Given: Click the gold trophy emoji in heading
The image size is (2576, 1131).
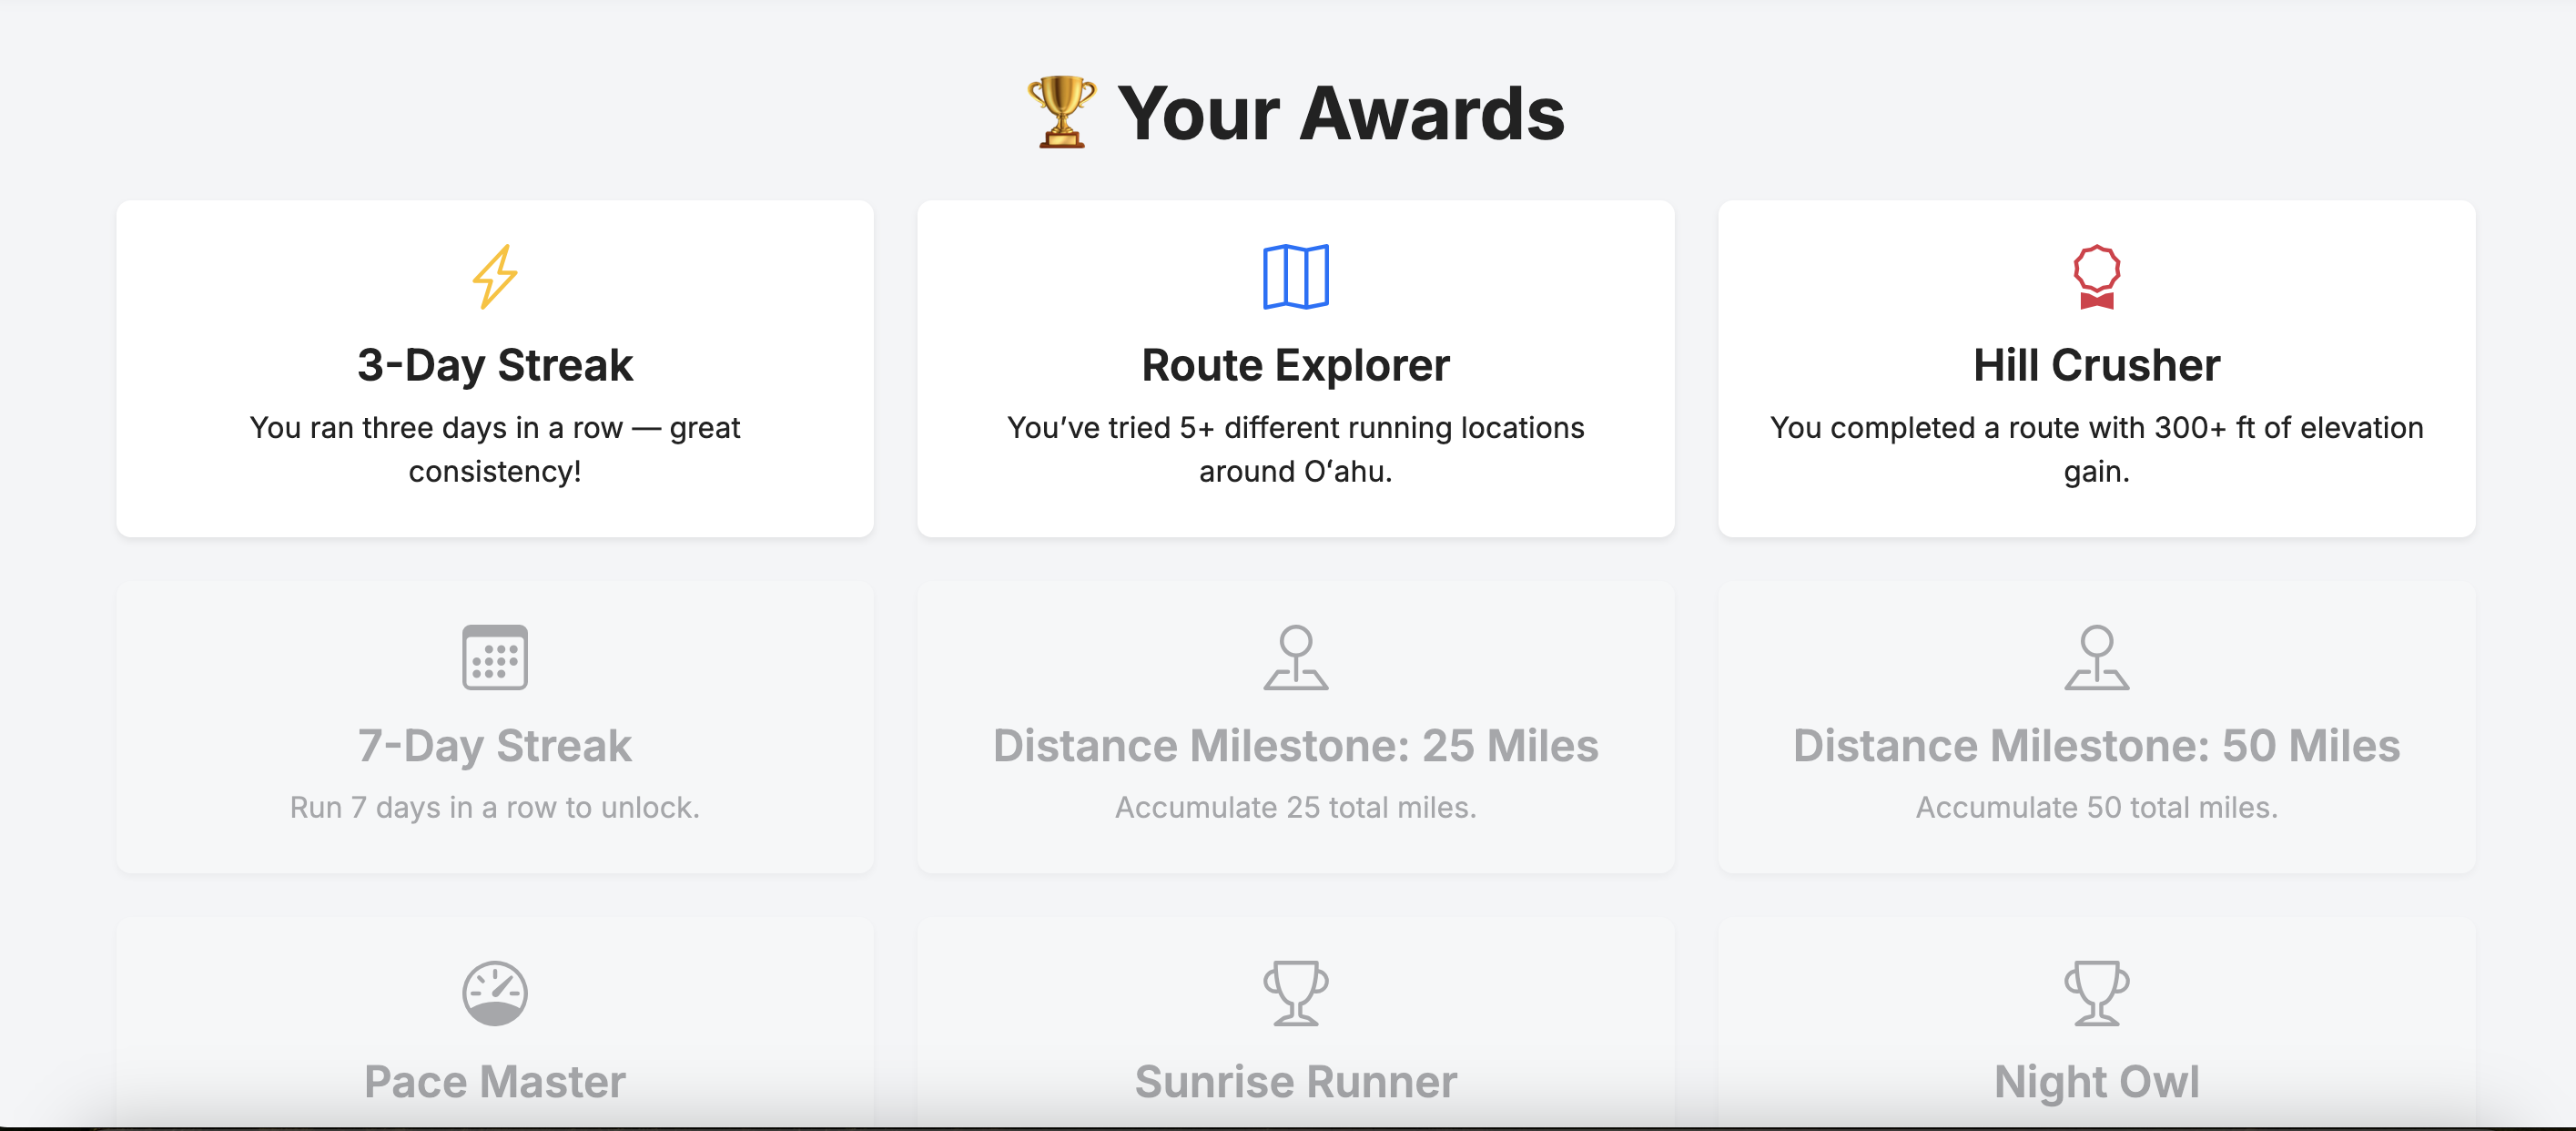Looking at the screenshot, I should 1061,112.
